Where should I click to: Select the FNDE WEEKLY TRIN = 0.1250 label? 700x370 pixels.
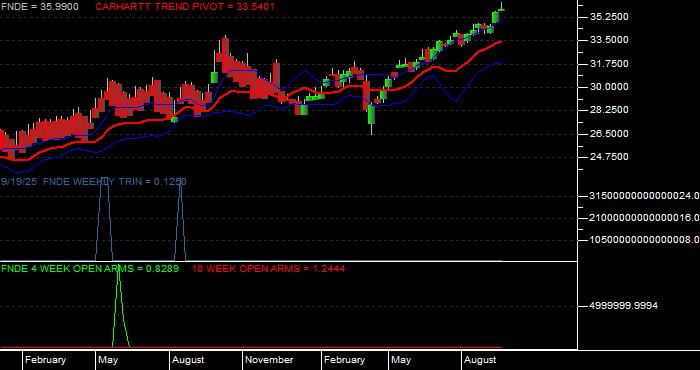tap(115, 182)
